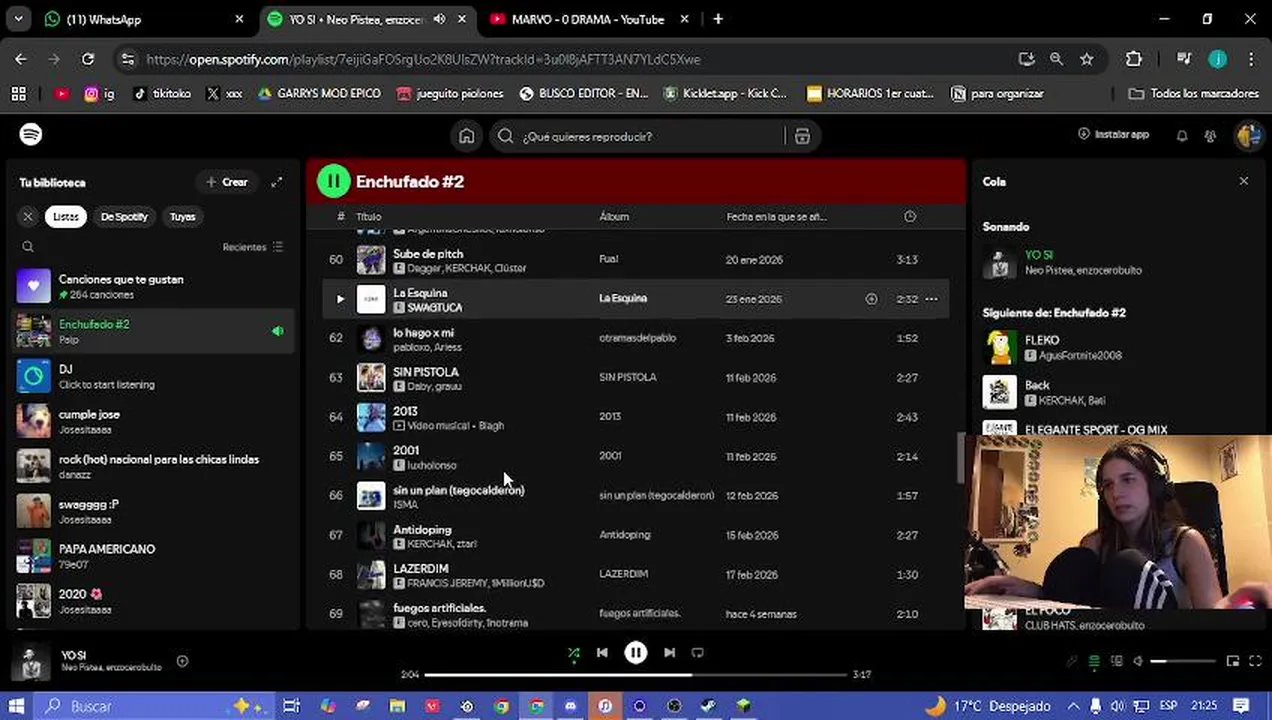Toggle the queue view icon (green)
This screenshot has height=720, width=1272.
coord(1094,661)
